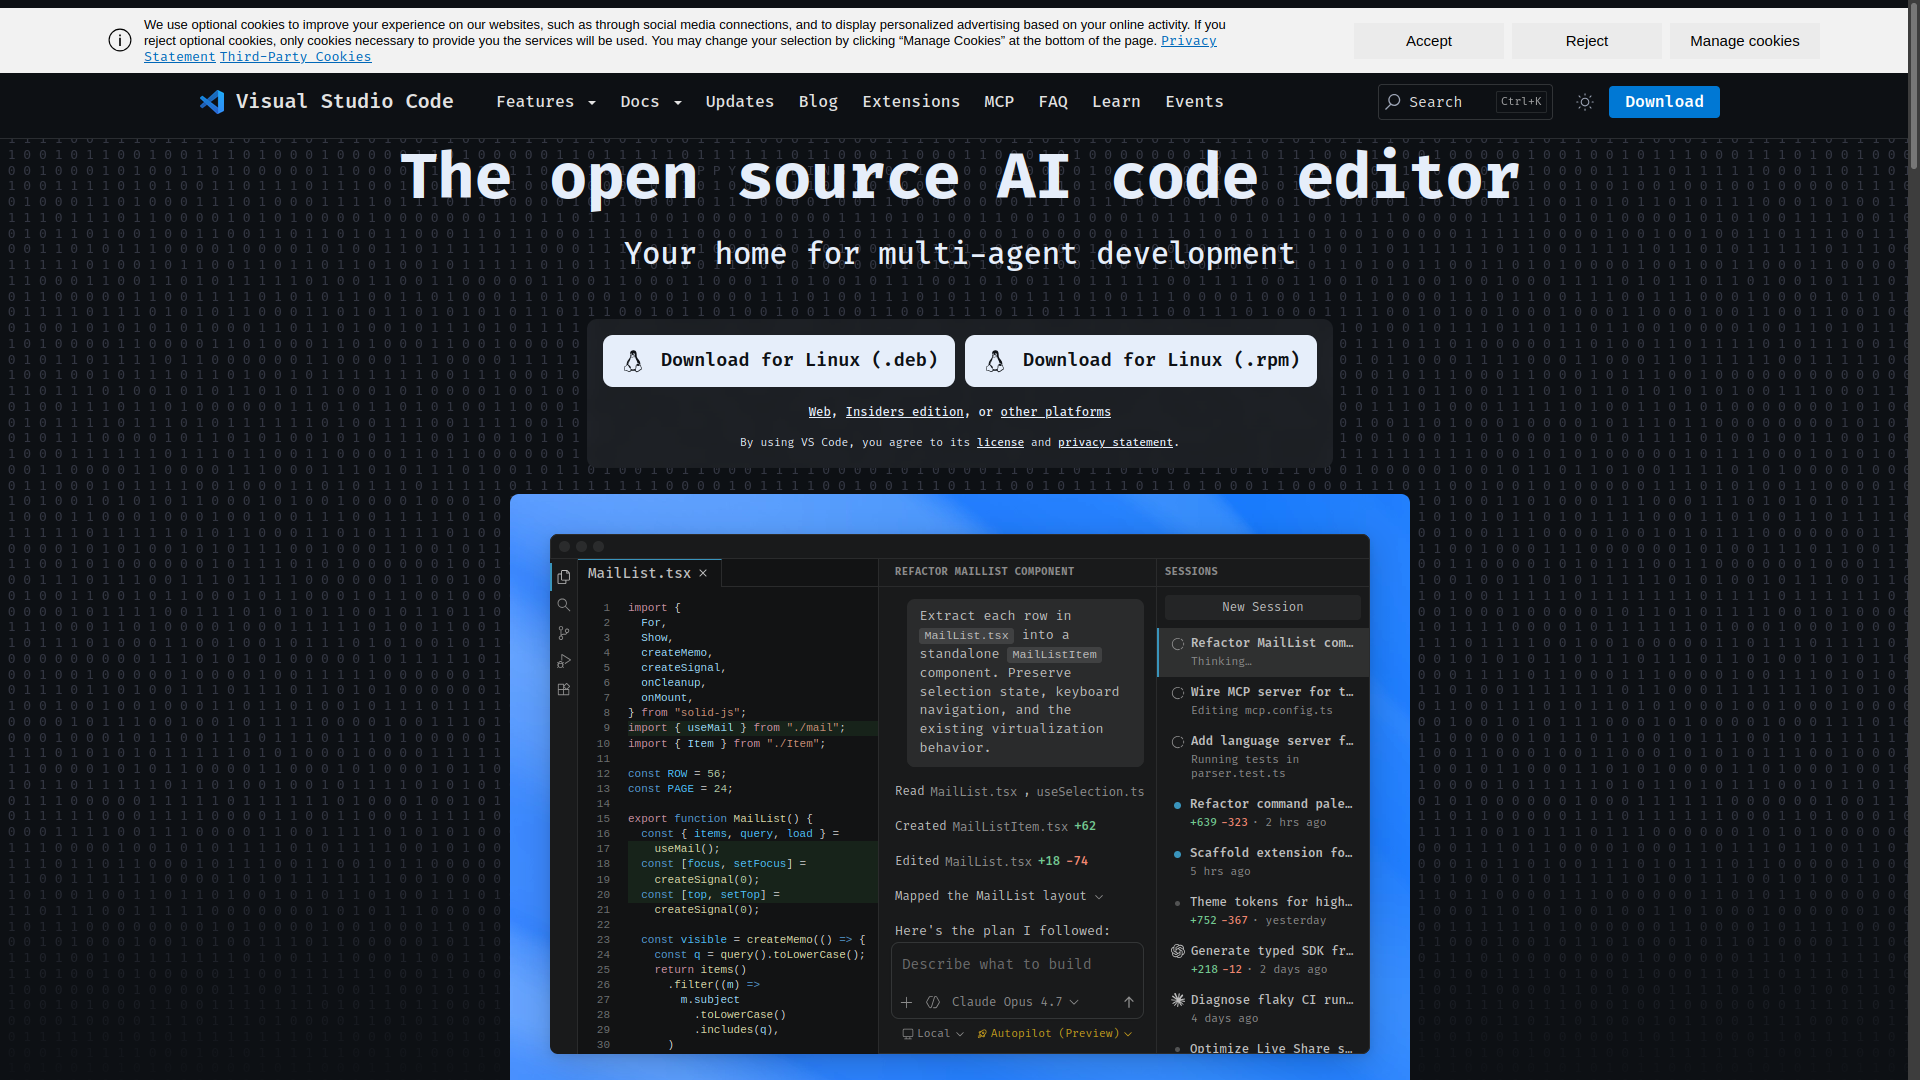
Task: Click the OpenAI icon on Generate typed SDK session
Action: [x=1178, y=951]
